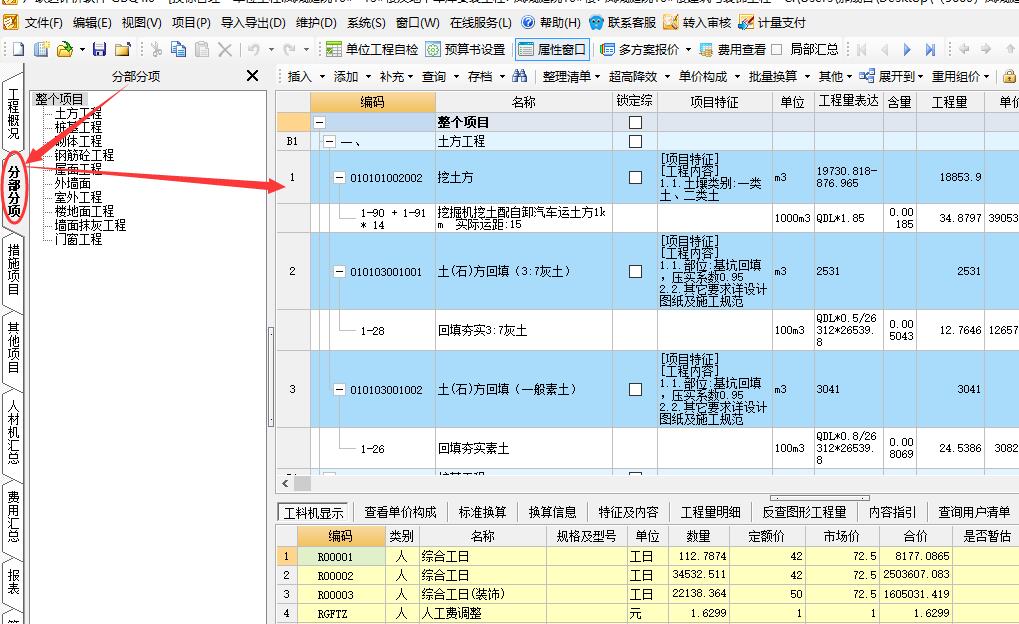Viewport: 1019px width, 624px height.
Task: Check lock box for 土方工程 row
Action: click(636, 141)
